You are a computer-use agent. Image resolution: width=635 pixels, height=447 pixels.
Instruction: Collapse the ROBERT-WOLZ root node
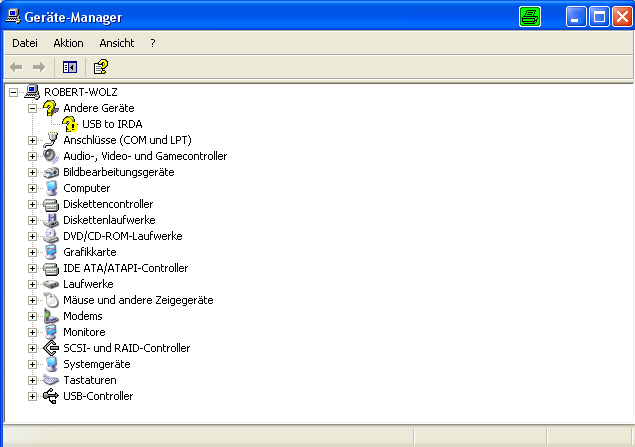point(13,92)
